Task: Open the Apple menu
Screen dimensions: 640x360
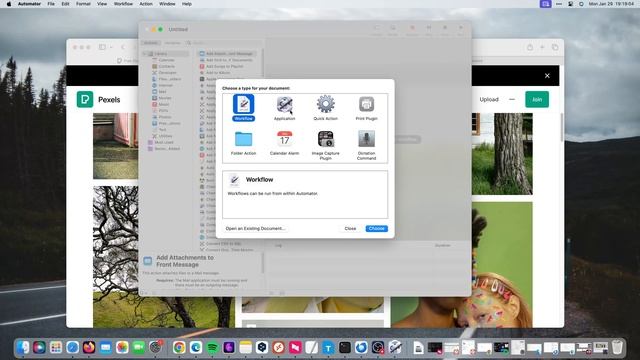Action: tap(9, 4)
